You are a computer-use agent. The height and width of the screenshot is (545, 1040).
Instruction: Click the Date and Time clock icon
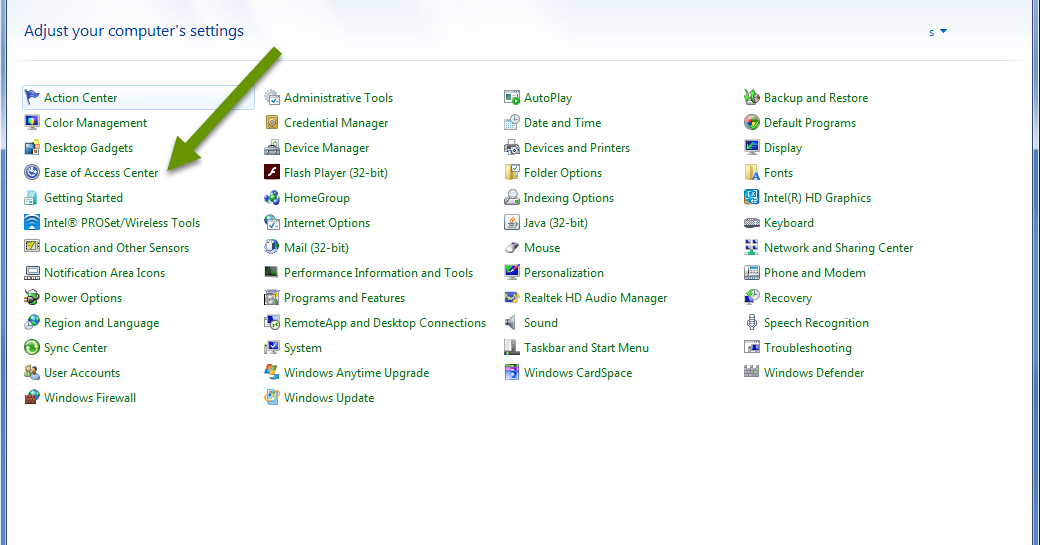(x=512, y=123)
